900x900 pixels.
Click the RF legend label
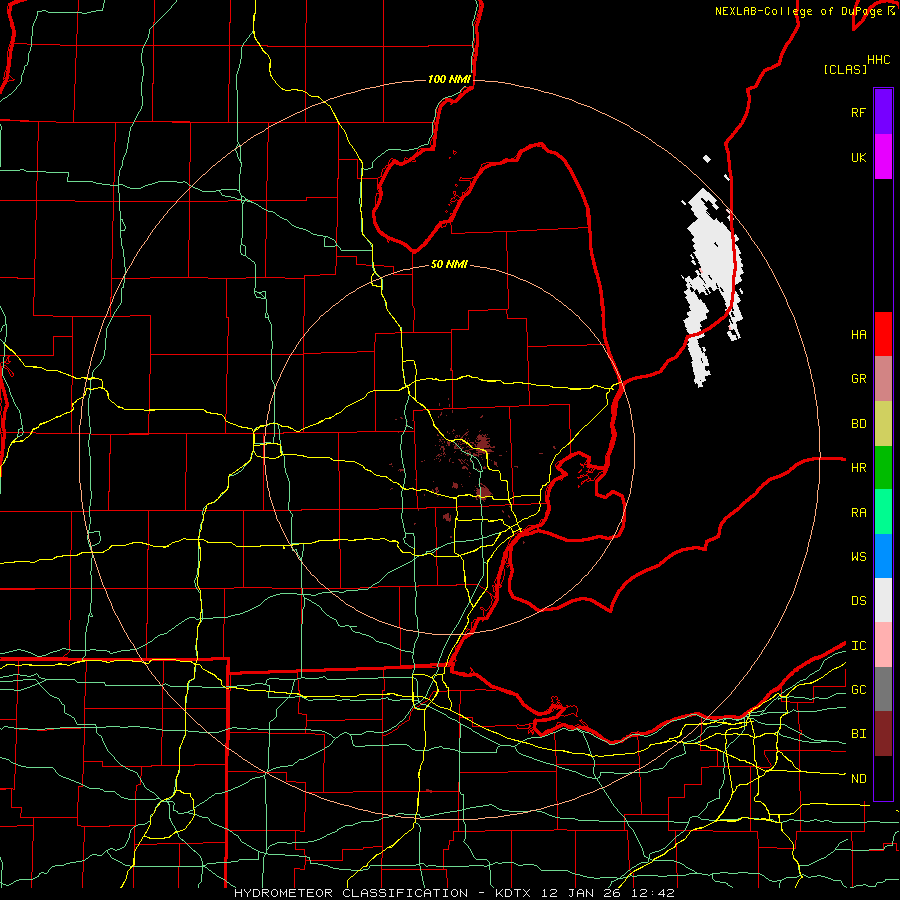(858, 112)
